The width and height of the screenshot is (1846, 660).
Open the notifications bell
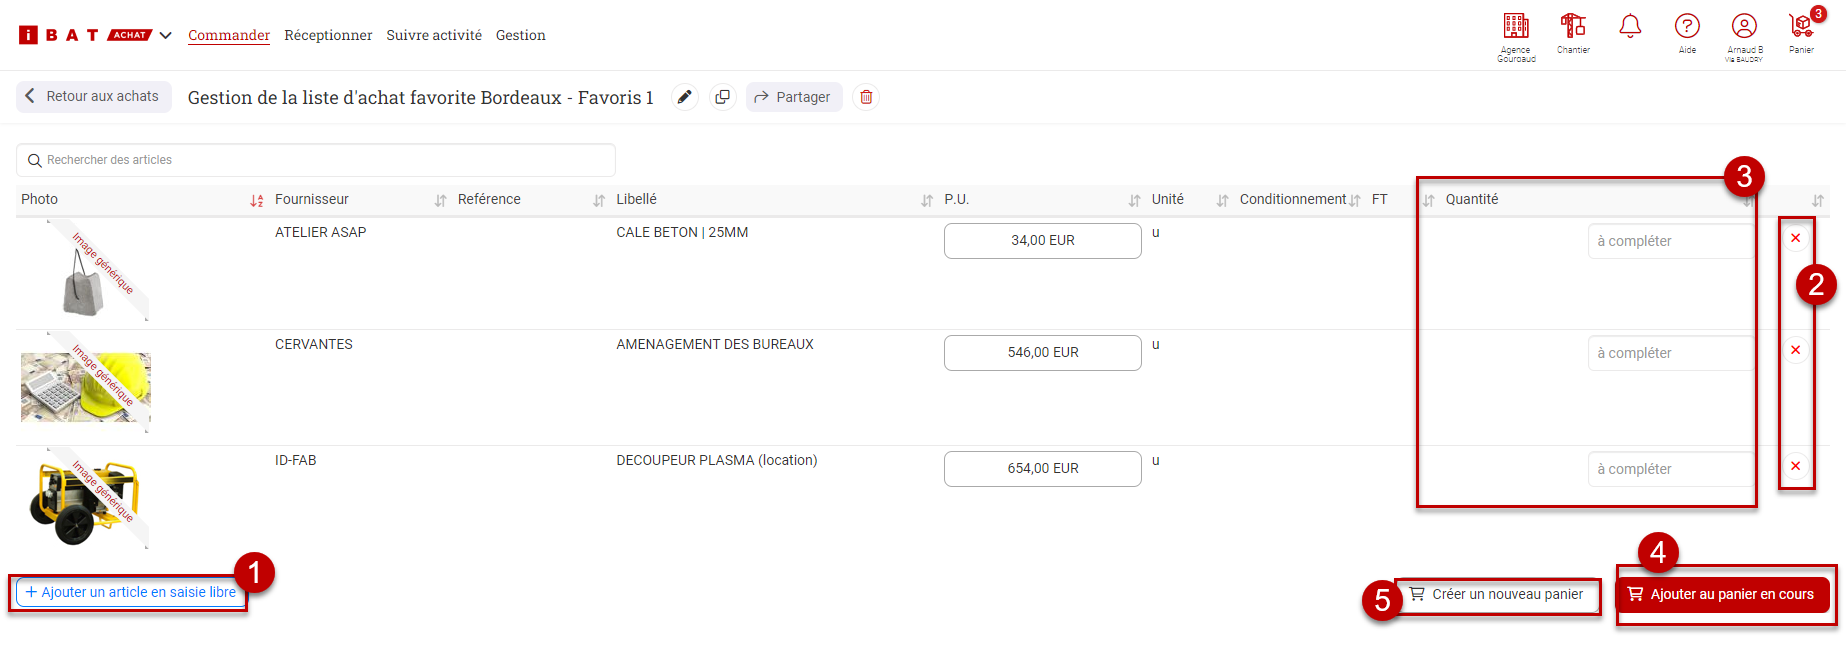(1630, 27)
